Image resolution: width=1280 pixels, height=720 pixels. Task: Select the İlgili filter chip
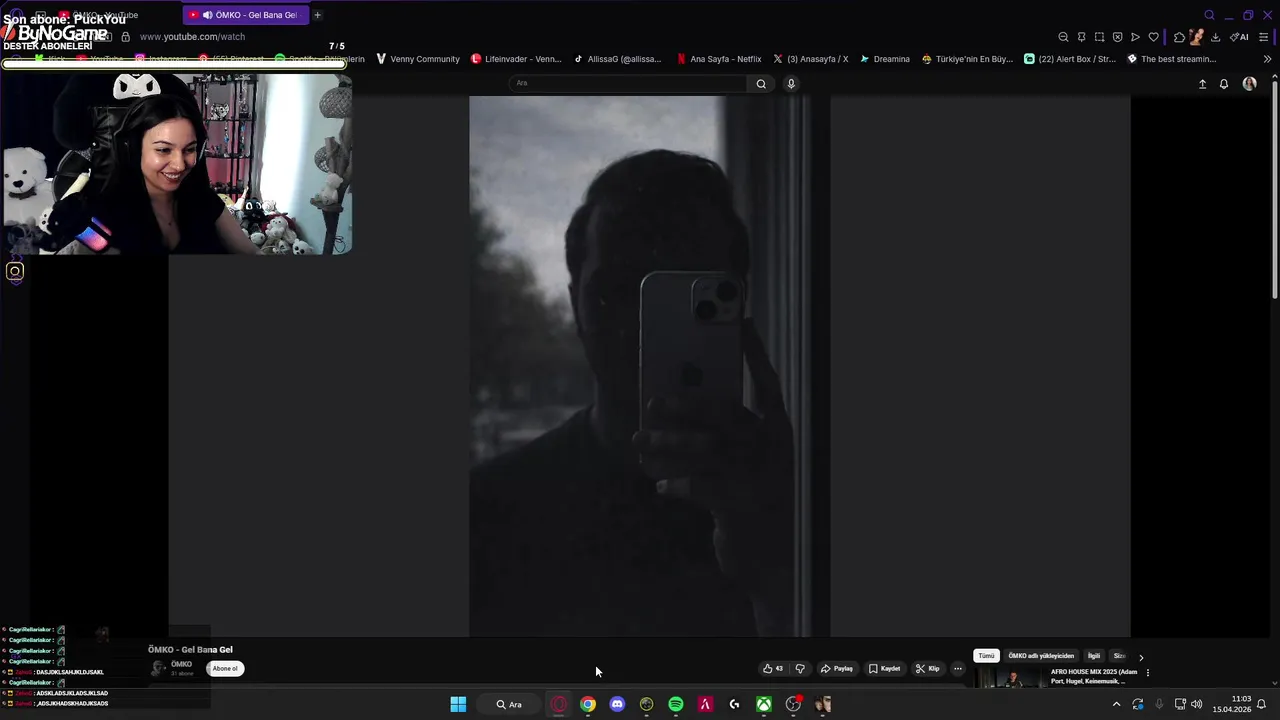pyautogui.click(x=1094, y=656)
